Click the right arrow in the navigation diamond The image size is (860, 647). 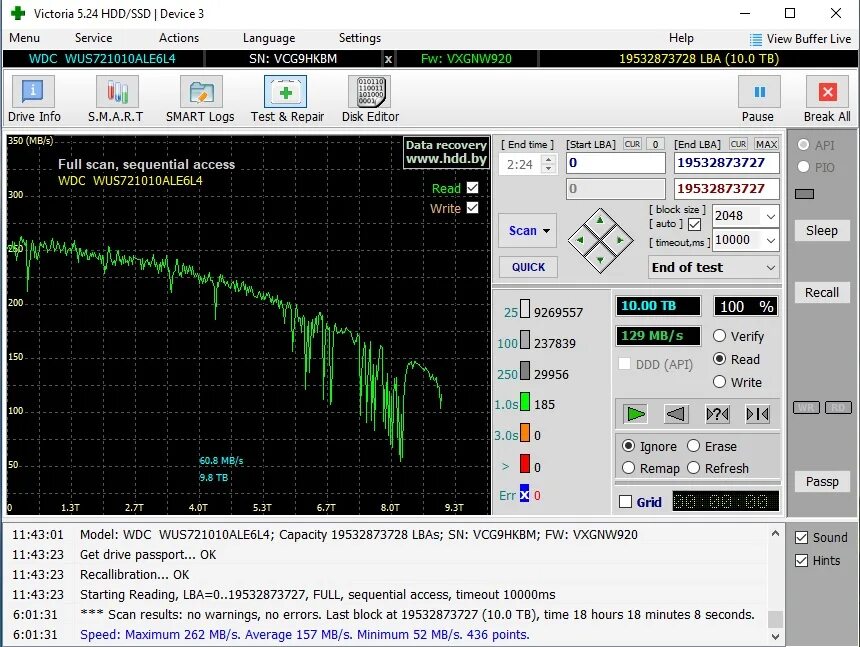point(620,240)
